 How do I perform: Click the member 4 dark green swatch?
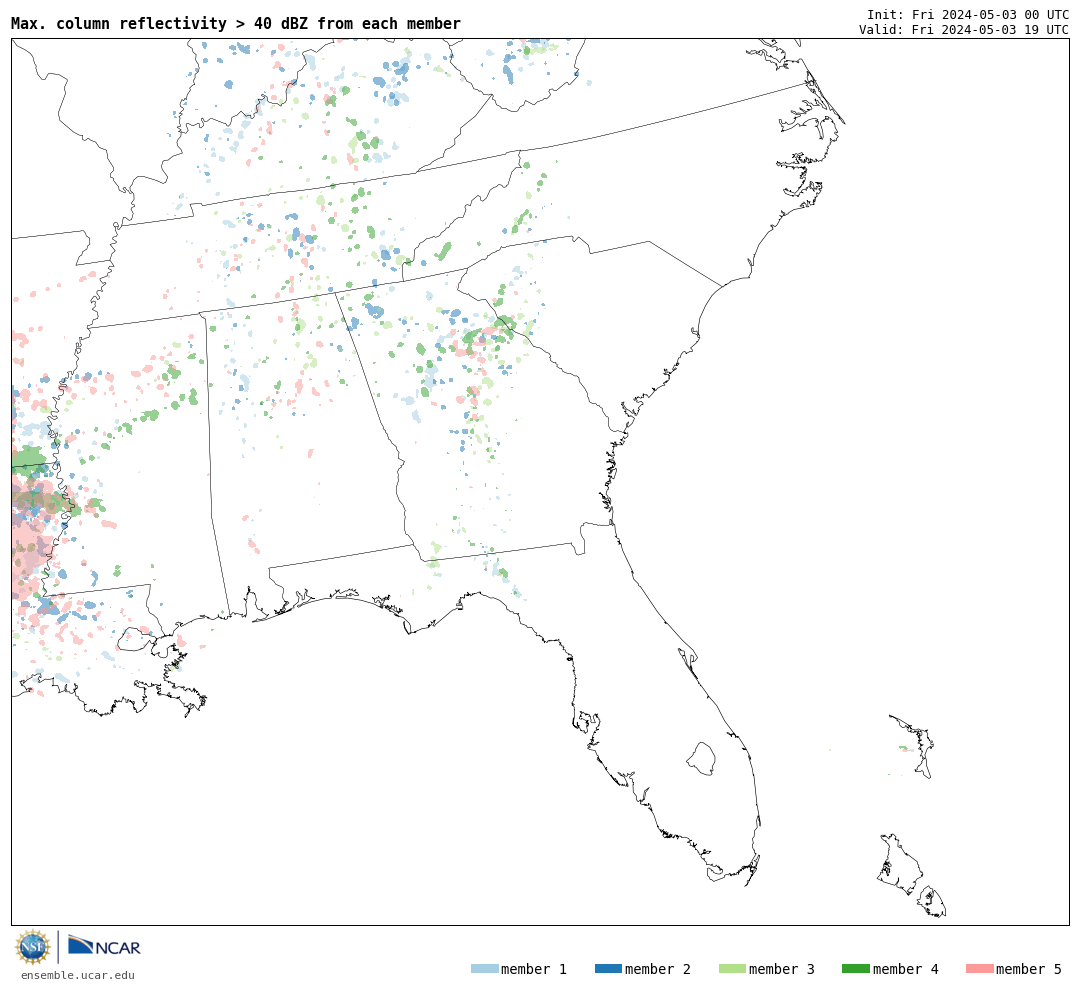pyautogui.click(x=856, y=969)
